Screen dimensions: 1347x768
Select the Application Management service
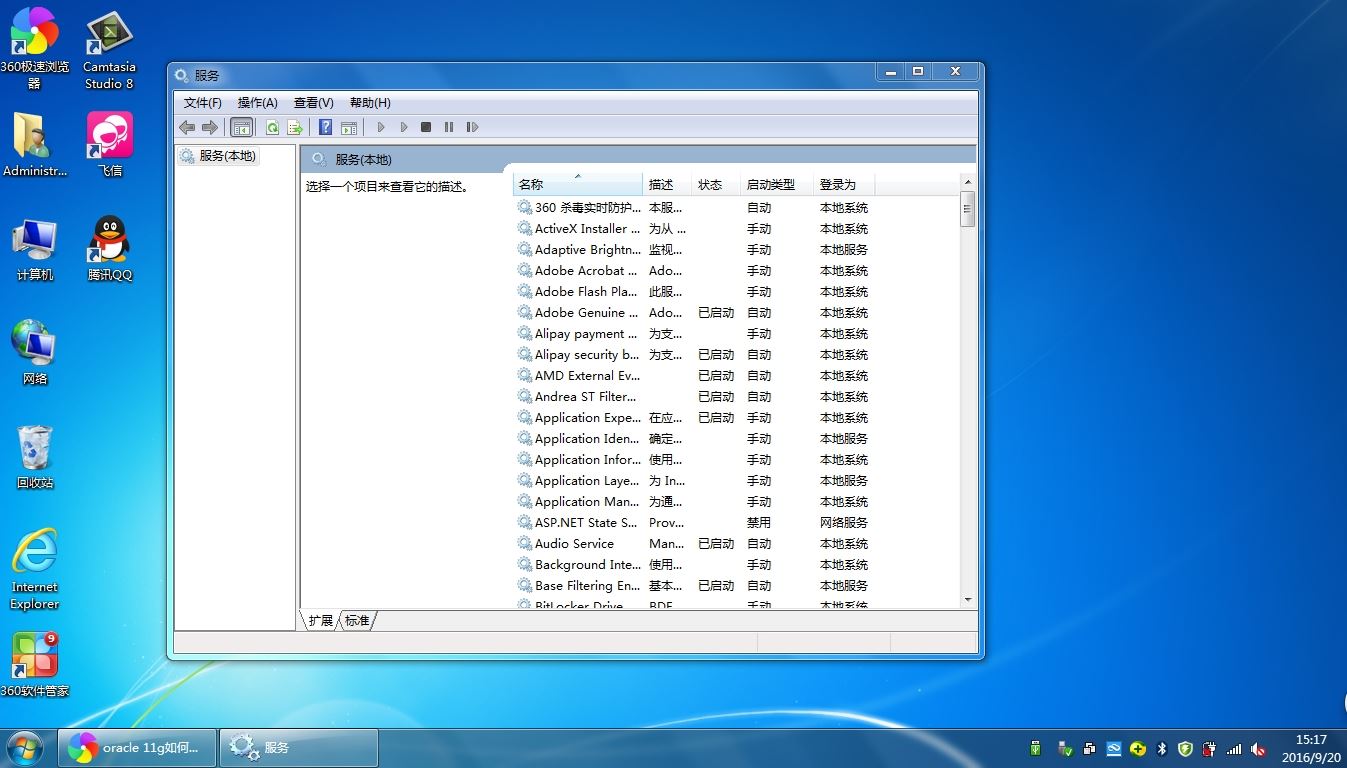pos(693,502)
